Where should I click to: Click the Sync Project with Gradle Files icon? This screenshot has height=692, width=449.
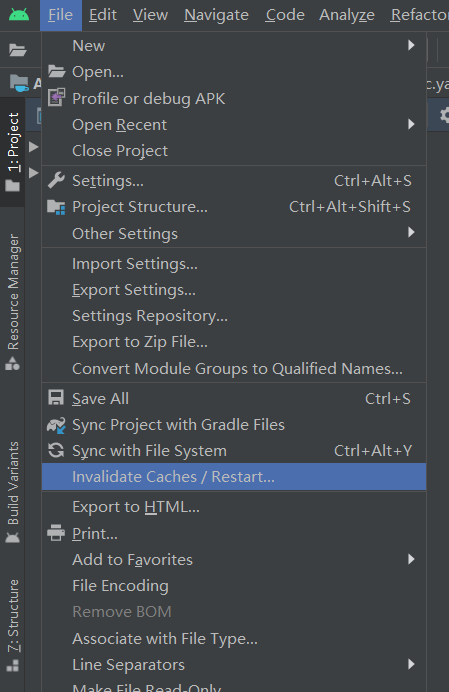[x=56, y=425]
